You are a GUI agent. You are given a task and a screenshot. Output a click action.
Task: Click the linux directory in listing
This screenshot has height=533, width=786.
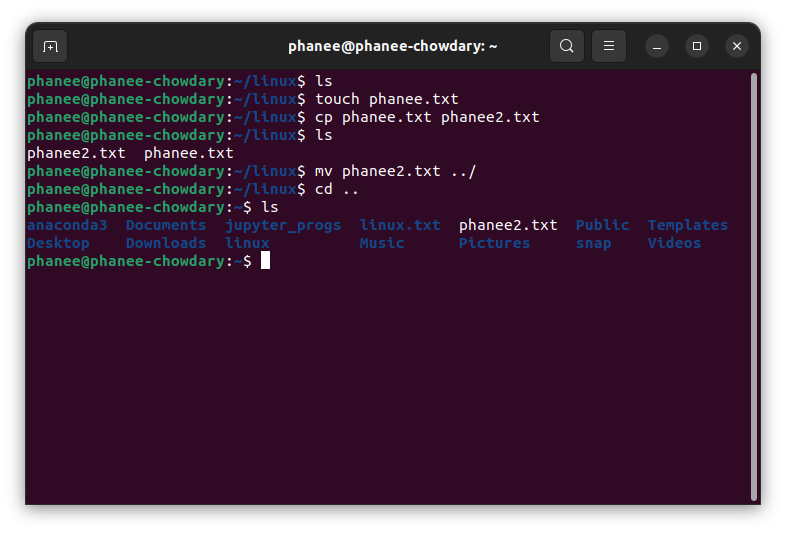[247, 243]
